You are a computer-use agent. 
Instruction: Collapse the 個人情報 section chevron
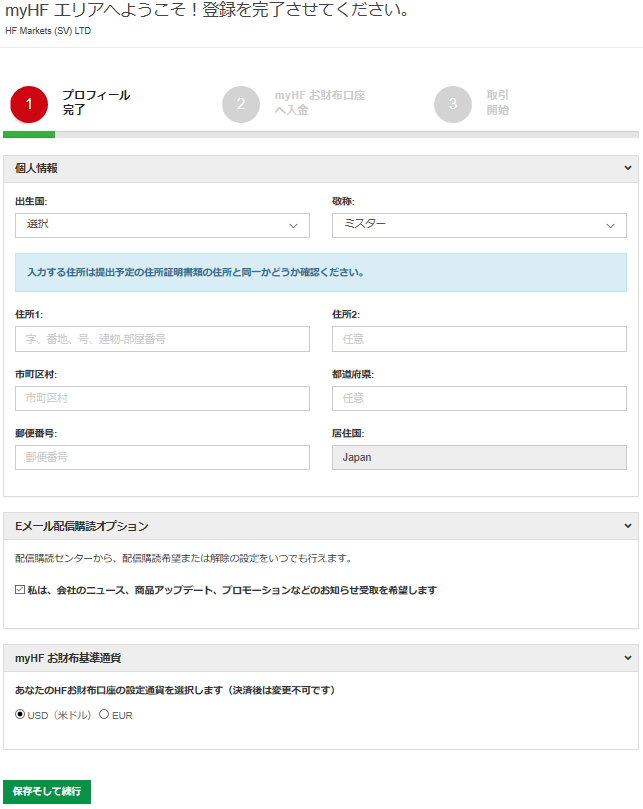pyautogui.click(x=627, y=169)
